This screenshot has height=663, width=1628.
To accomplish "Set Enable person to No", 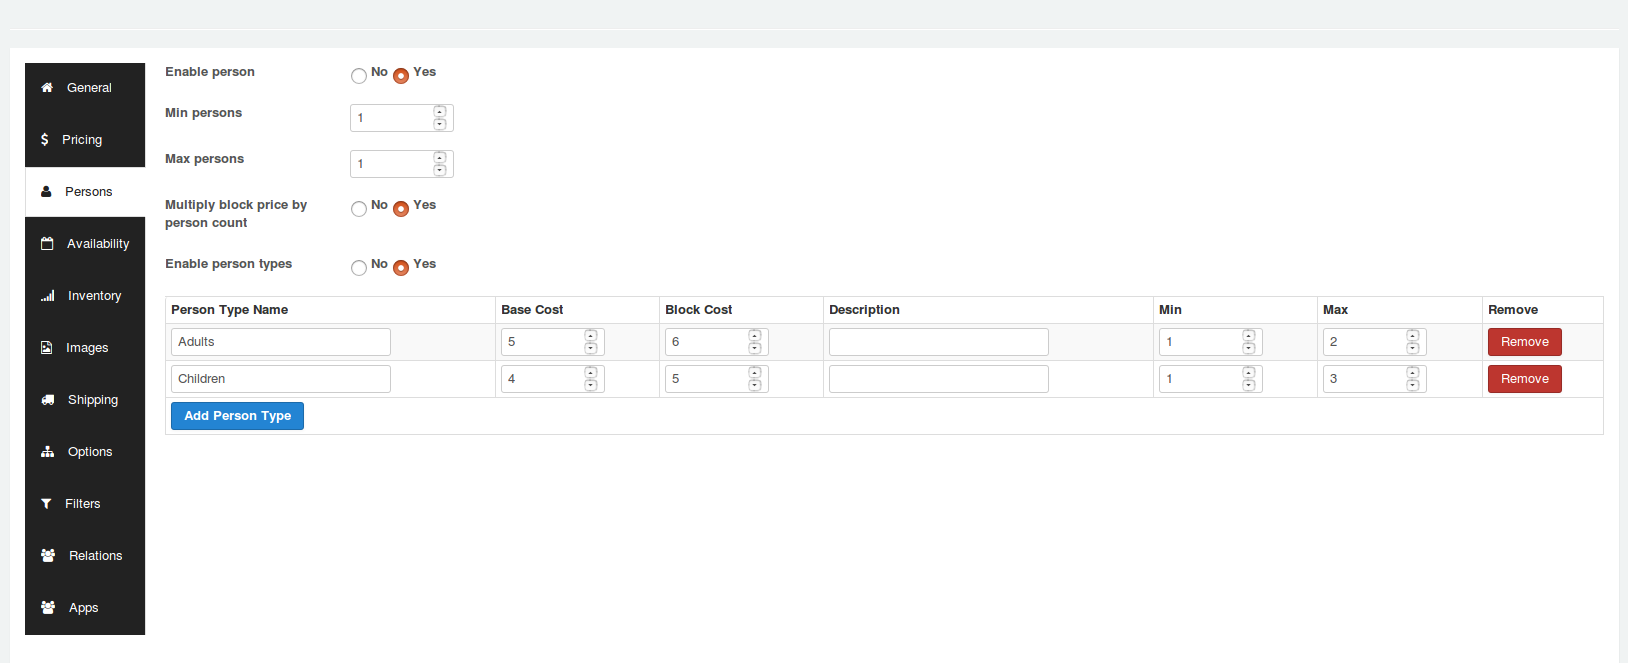I will [x=359, y=76].
